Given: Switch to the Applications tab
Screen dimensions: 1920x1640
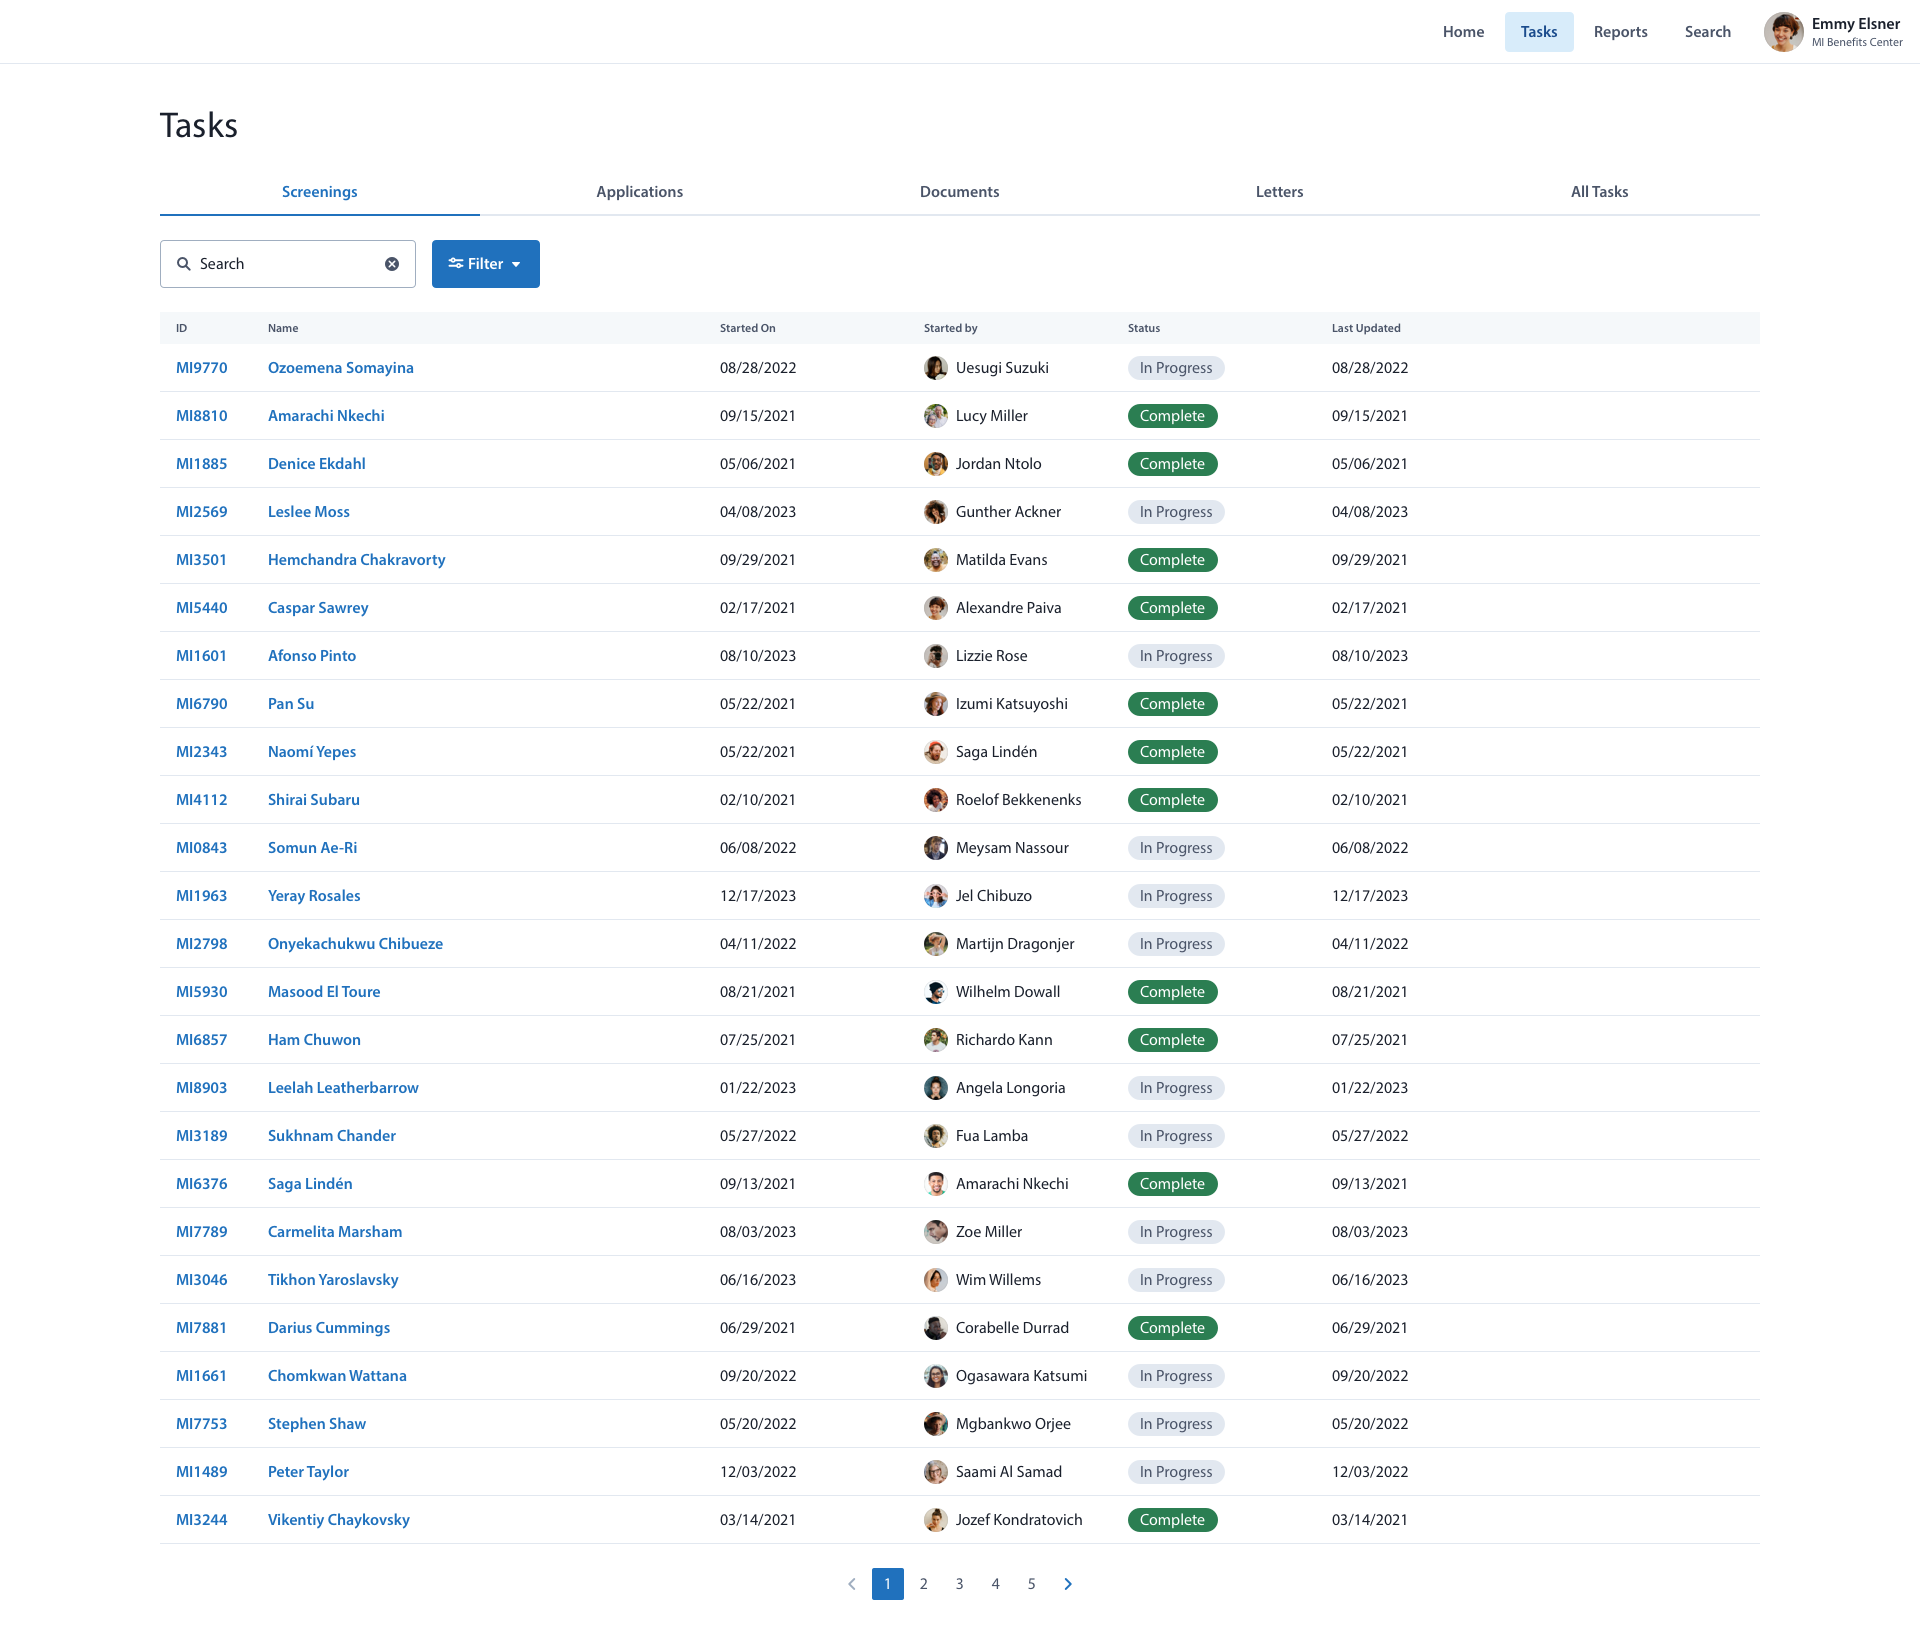Looking at the screenshot, I should click(x=639, y=192).
